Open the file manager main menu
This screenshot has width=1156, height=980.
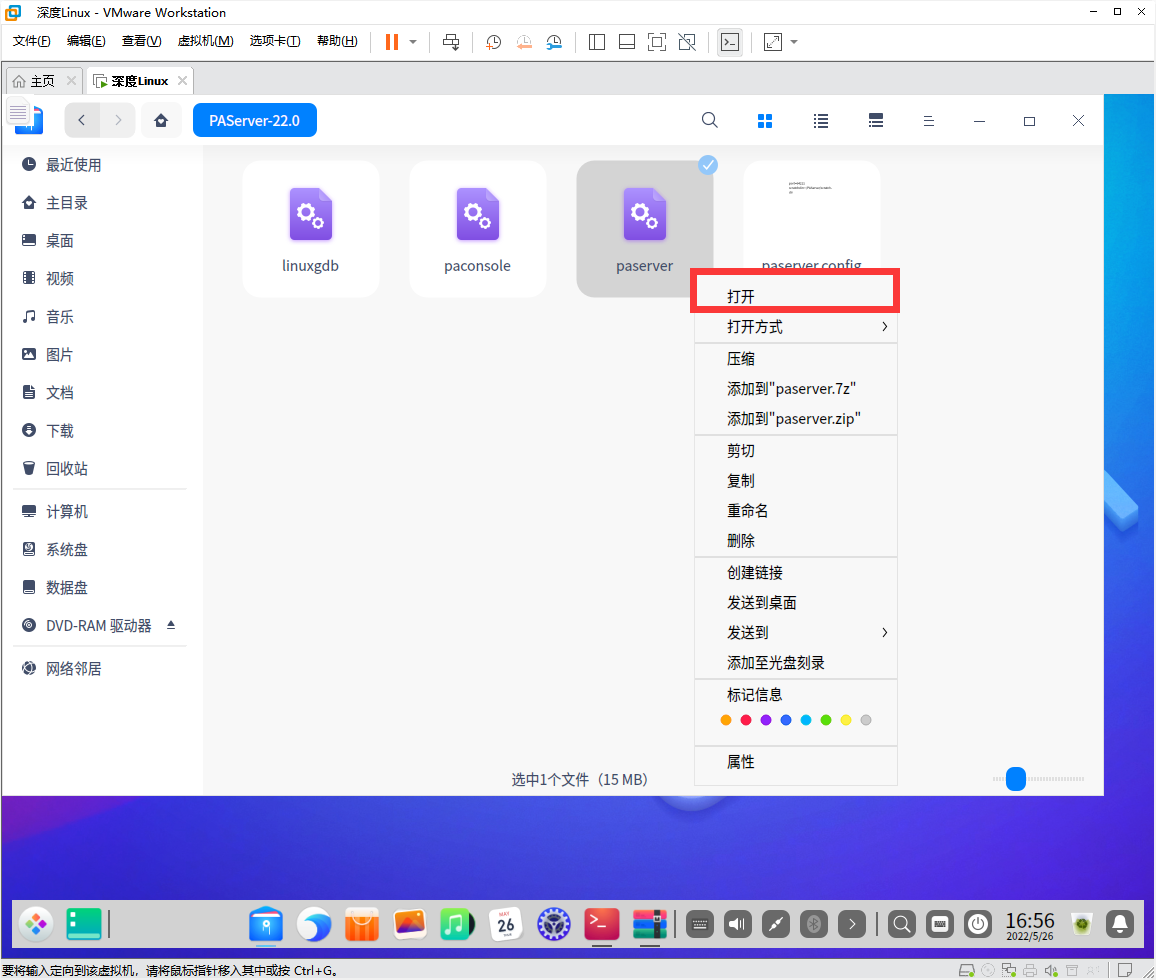click(929, 121)
